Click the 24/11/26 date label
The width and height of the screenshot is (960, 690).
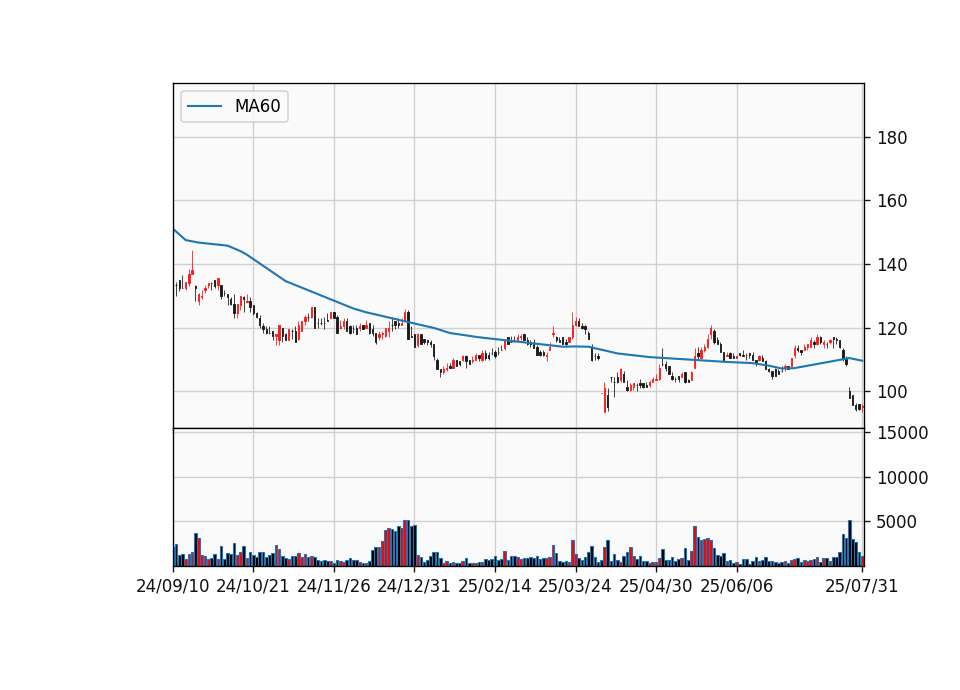pyautogui.click(x=334, y=587)
